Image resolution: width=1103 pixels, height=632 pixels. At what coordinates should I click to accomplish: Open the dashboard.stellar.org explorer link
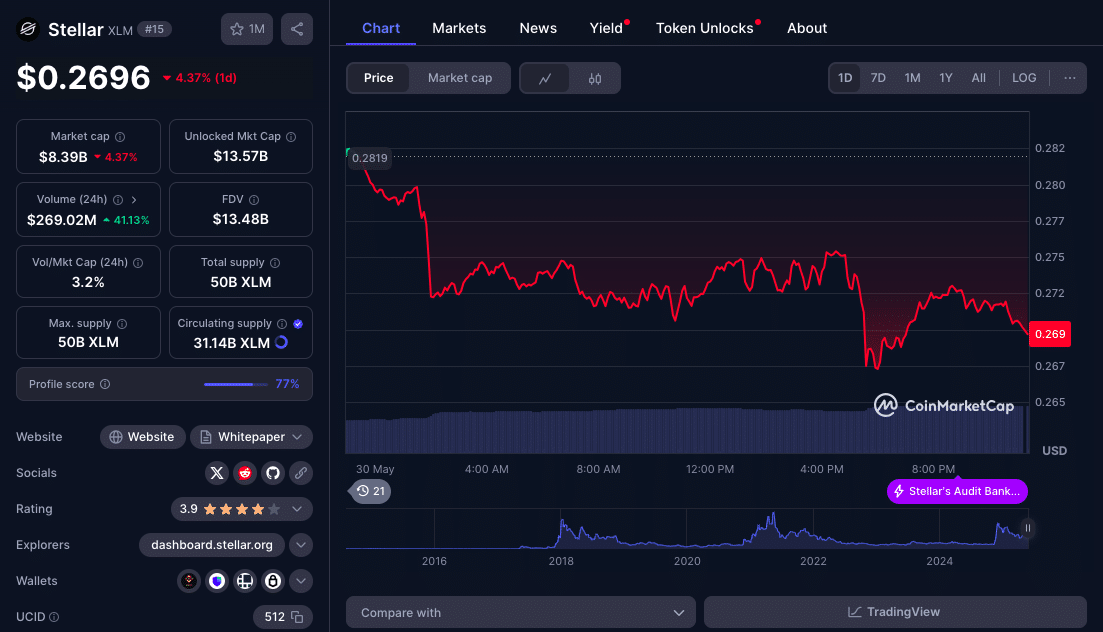click(212, 545)
